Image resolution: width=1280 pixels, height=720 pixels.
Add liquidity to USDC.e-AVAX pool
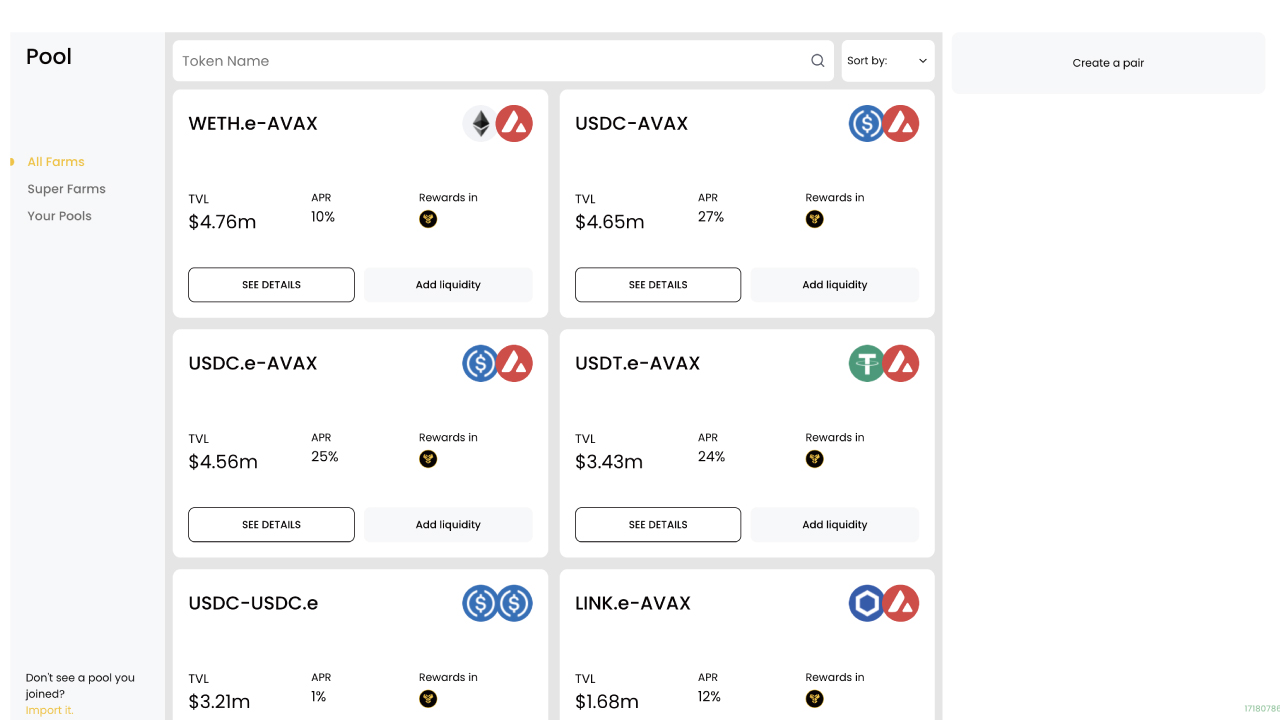click(448, 524)
